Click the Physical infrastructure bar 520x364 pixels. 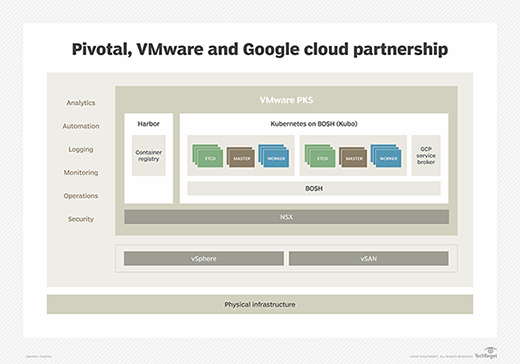(x=260, y=304)
